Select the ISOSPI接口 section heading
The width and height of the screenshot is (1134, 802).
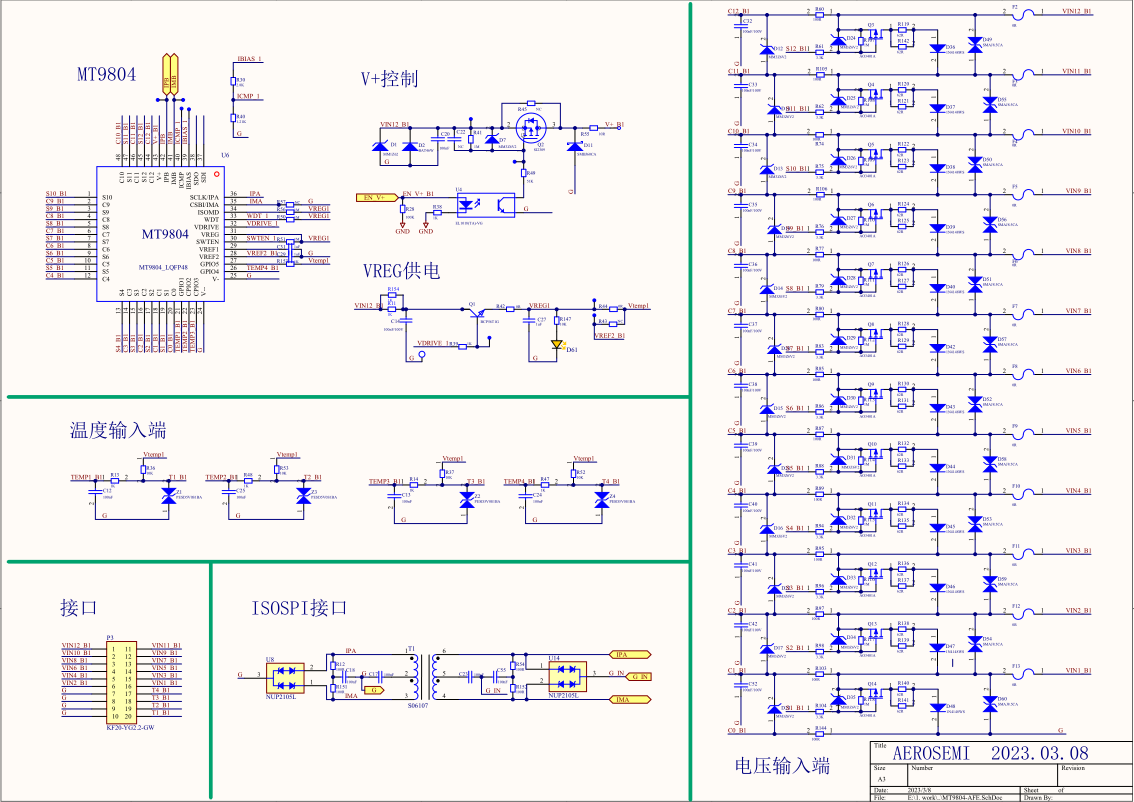click(299, 608)
